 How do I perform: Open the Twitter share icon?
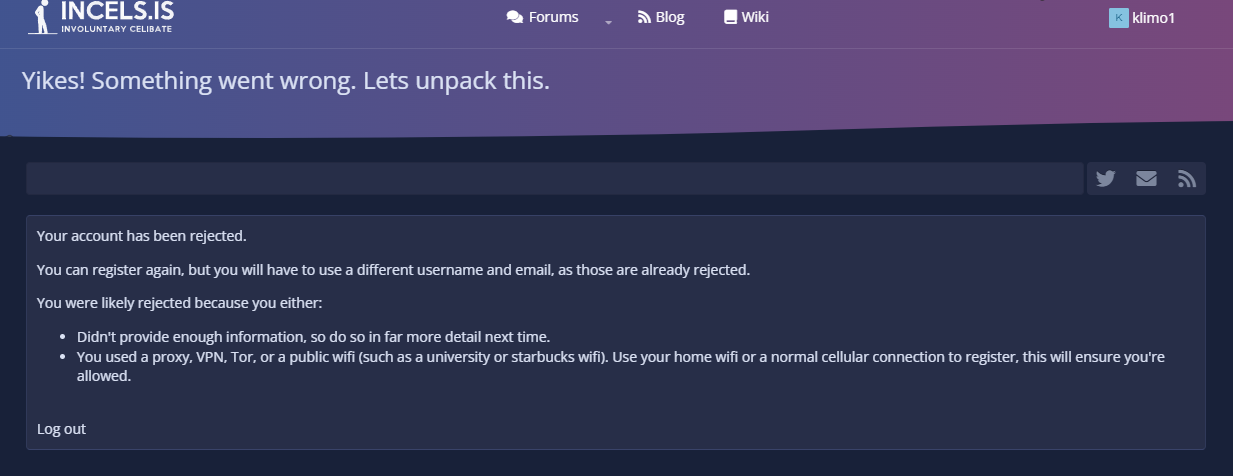tap(1105, 179)
